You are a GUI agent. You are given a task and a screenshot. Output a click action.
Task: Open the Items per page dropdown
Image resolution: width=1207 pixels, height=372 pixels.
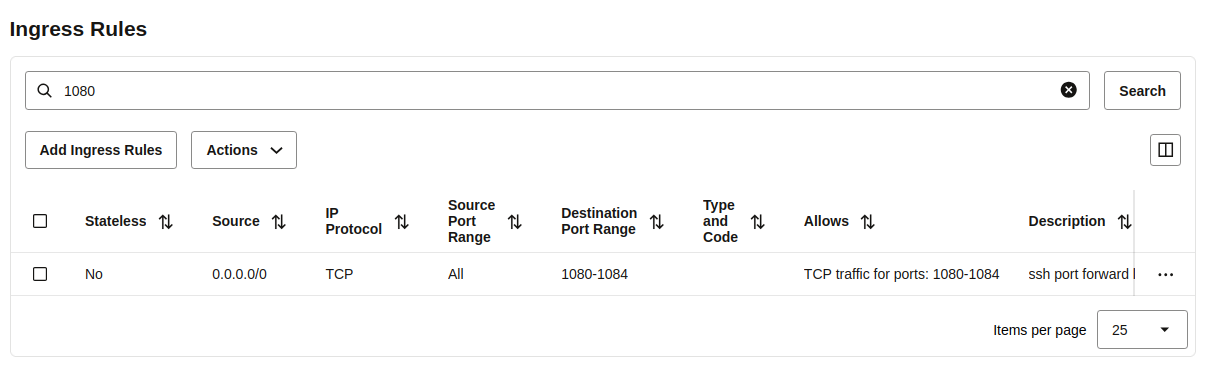coord(1142,330)
